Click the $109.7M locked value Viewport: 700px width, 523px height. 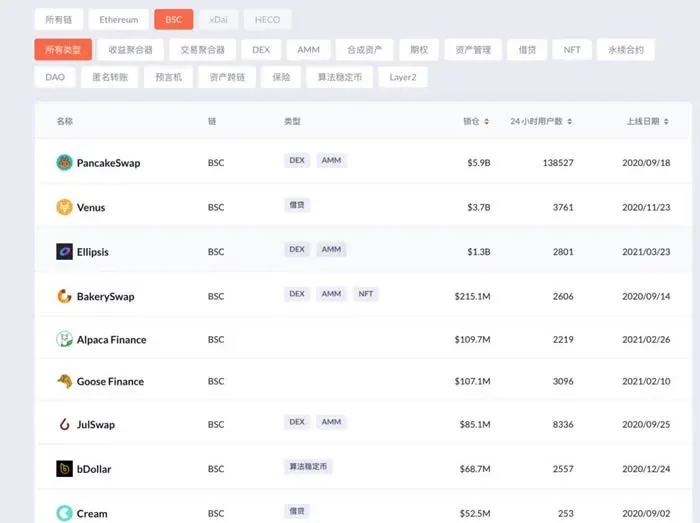coord(472,340)
